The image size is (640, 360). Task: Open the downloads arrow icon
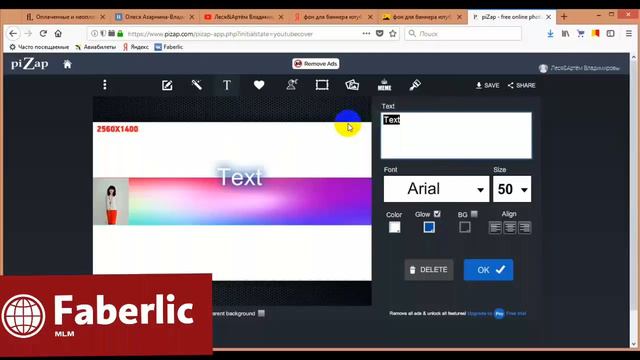550,33
